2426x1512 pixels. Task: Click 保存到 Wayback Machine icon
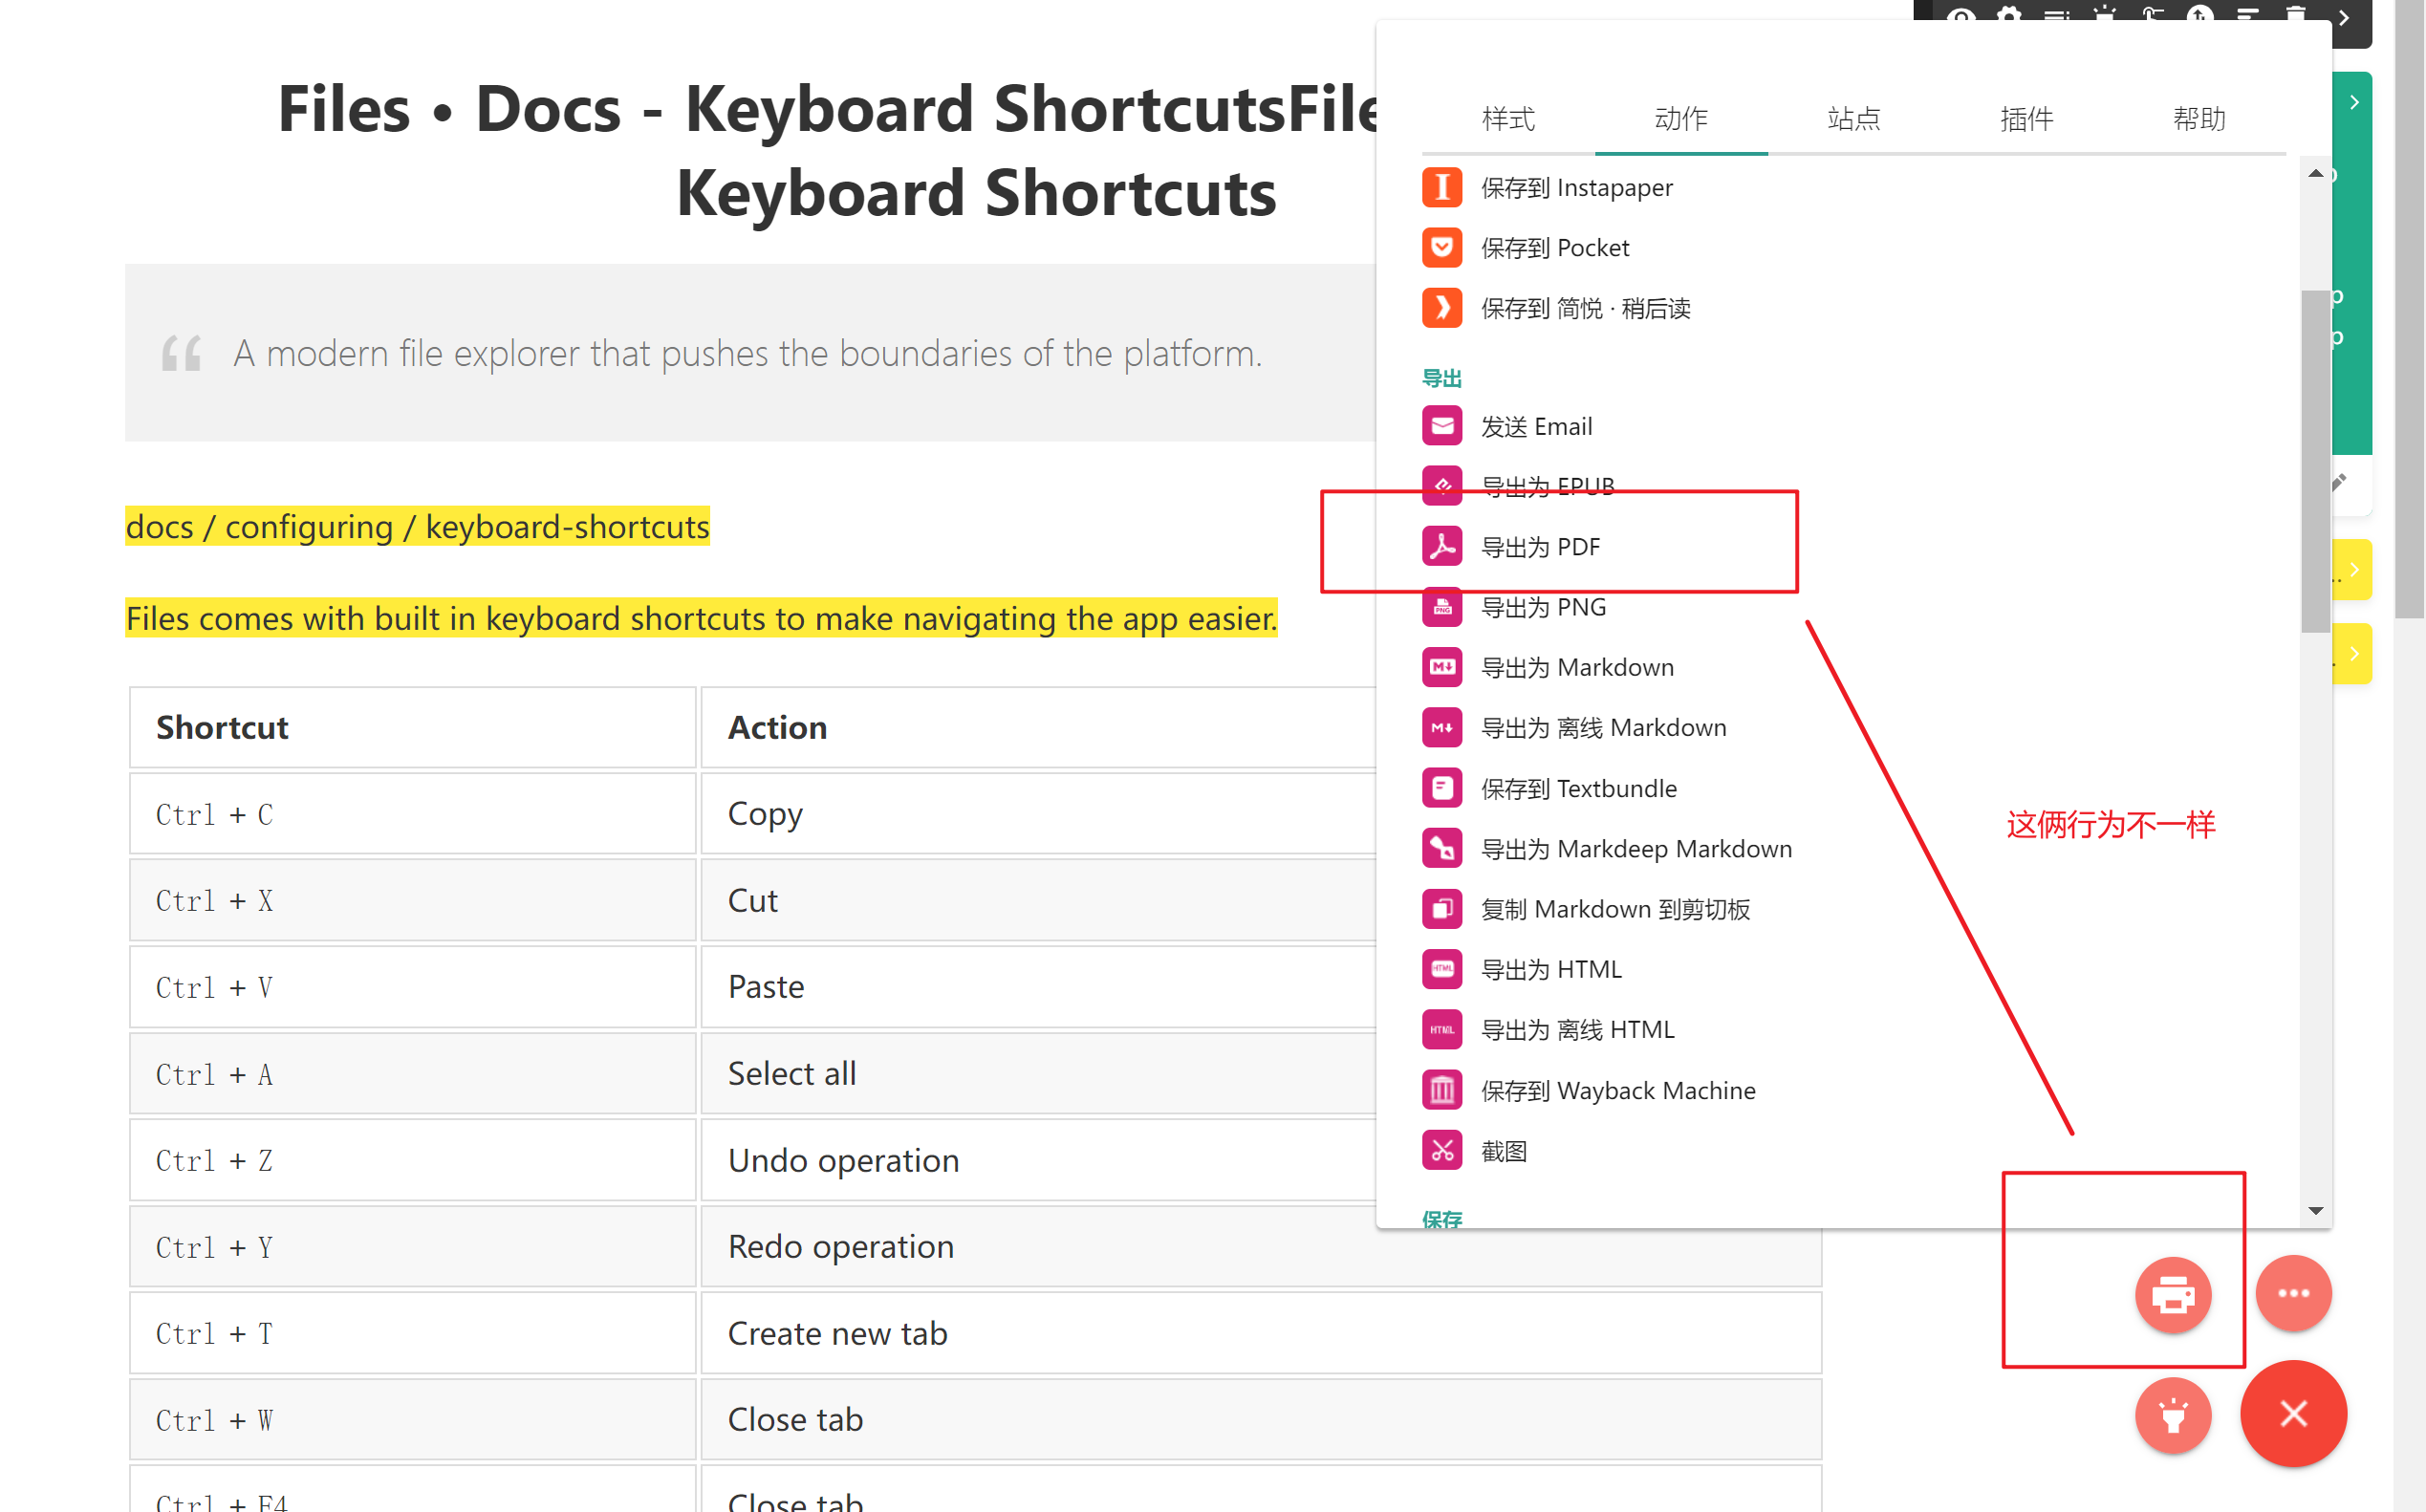click(1441, 1089)
